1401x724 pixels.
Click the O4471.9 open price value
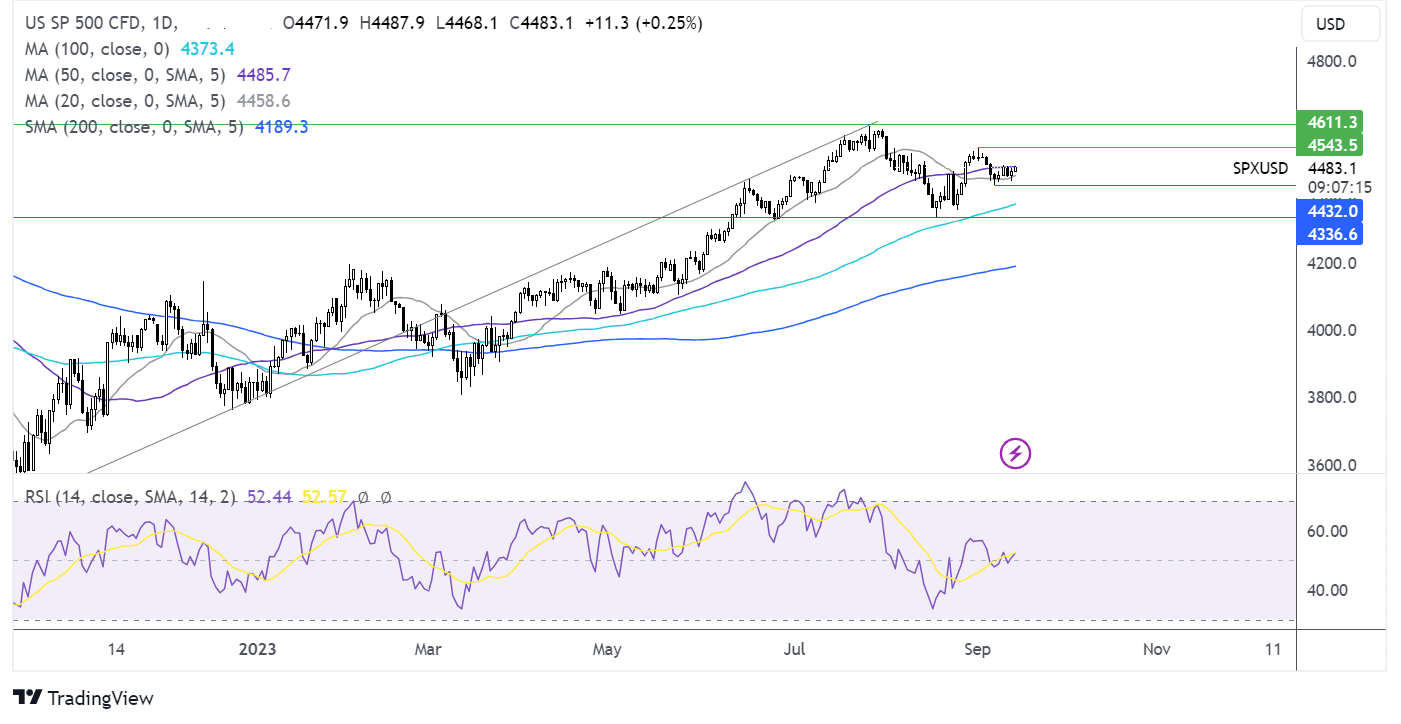pyautogui.click(x=316, y=22)
